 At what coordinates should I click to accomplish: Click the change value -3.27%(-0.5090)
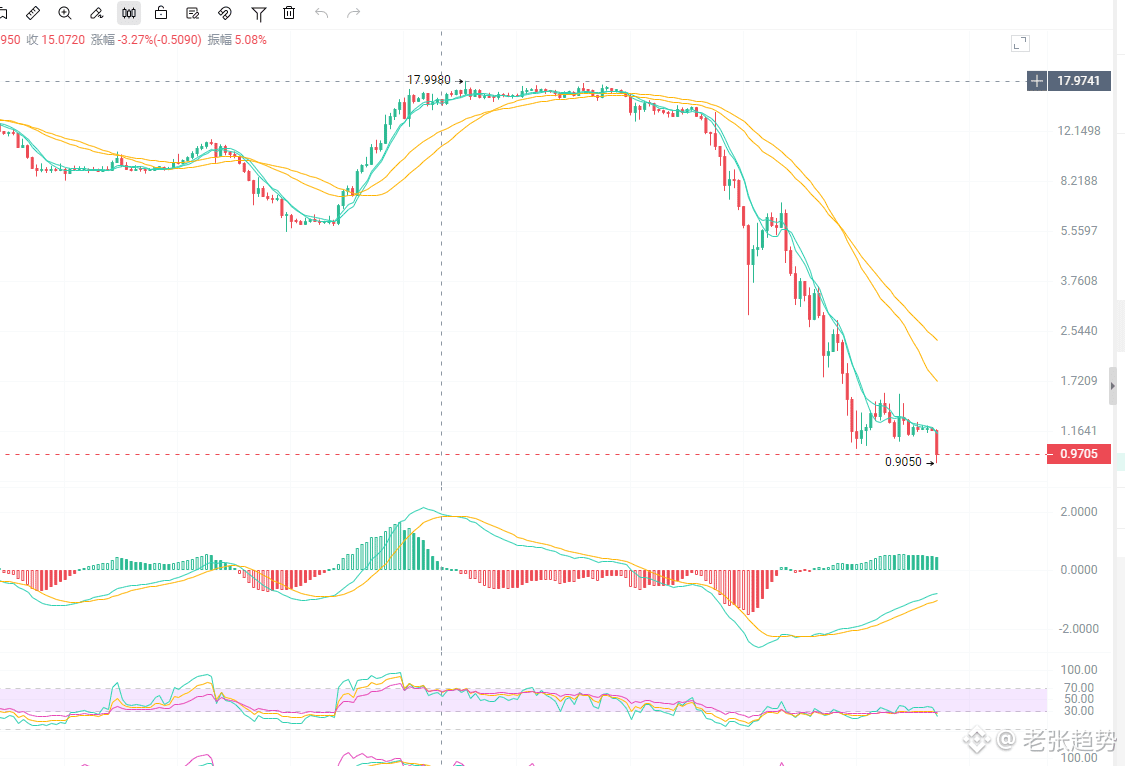pyautogui.click(x=160, y=39)
